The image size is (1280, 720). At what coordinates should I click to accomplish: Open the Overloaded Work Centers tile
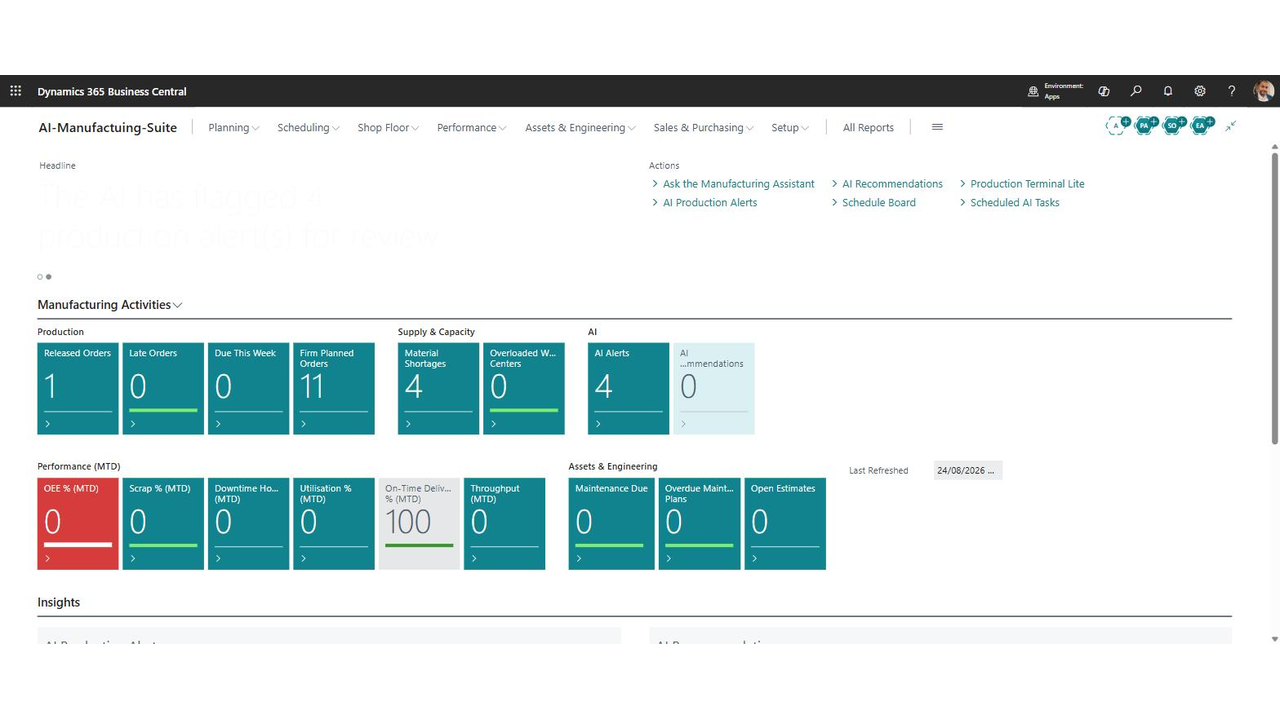pos(524,388)
